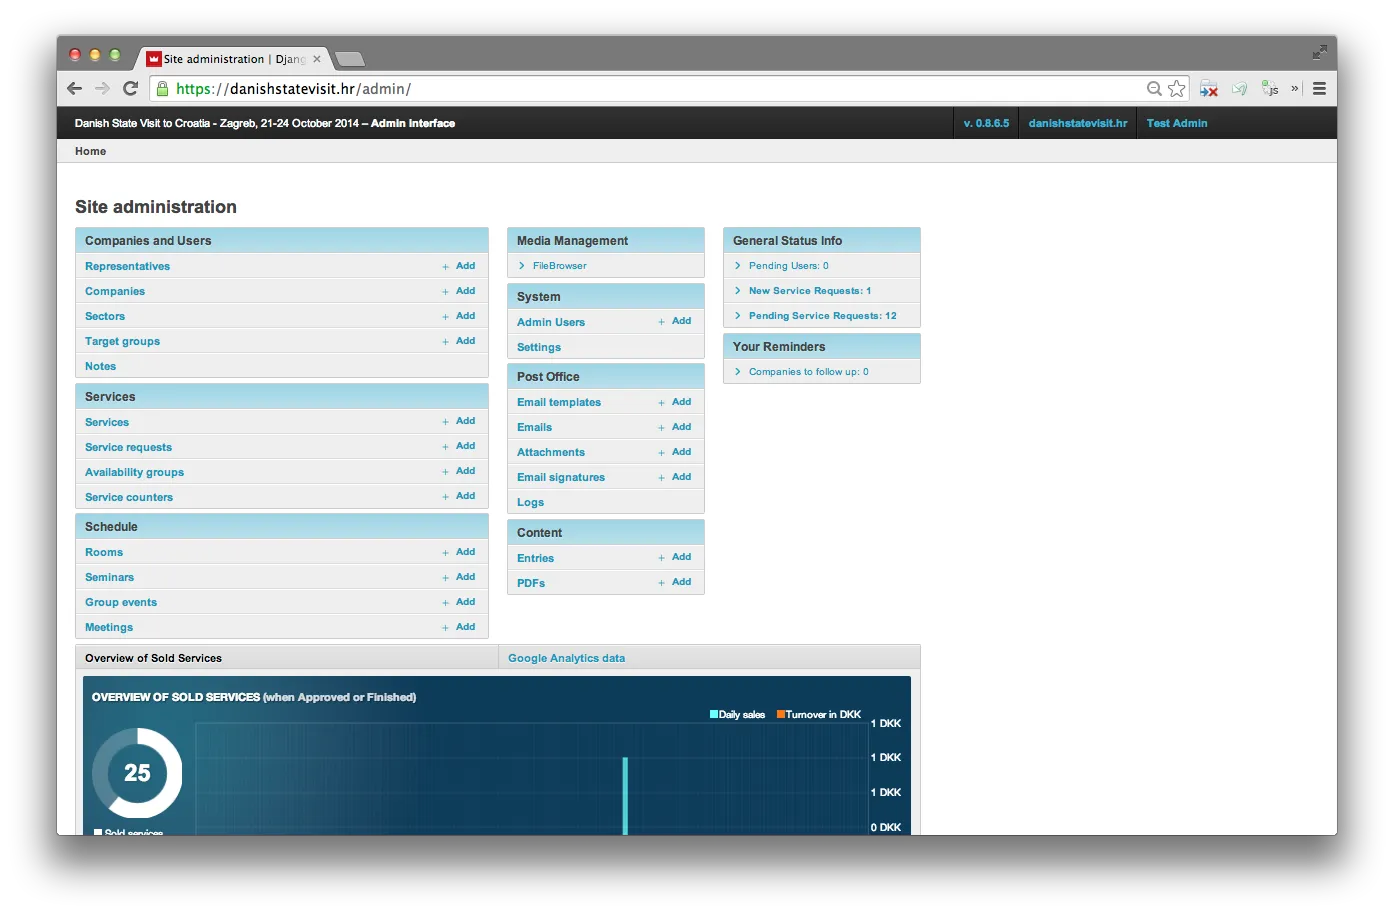Click the Test Admin link in the header

1176,123
